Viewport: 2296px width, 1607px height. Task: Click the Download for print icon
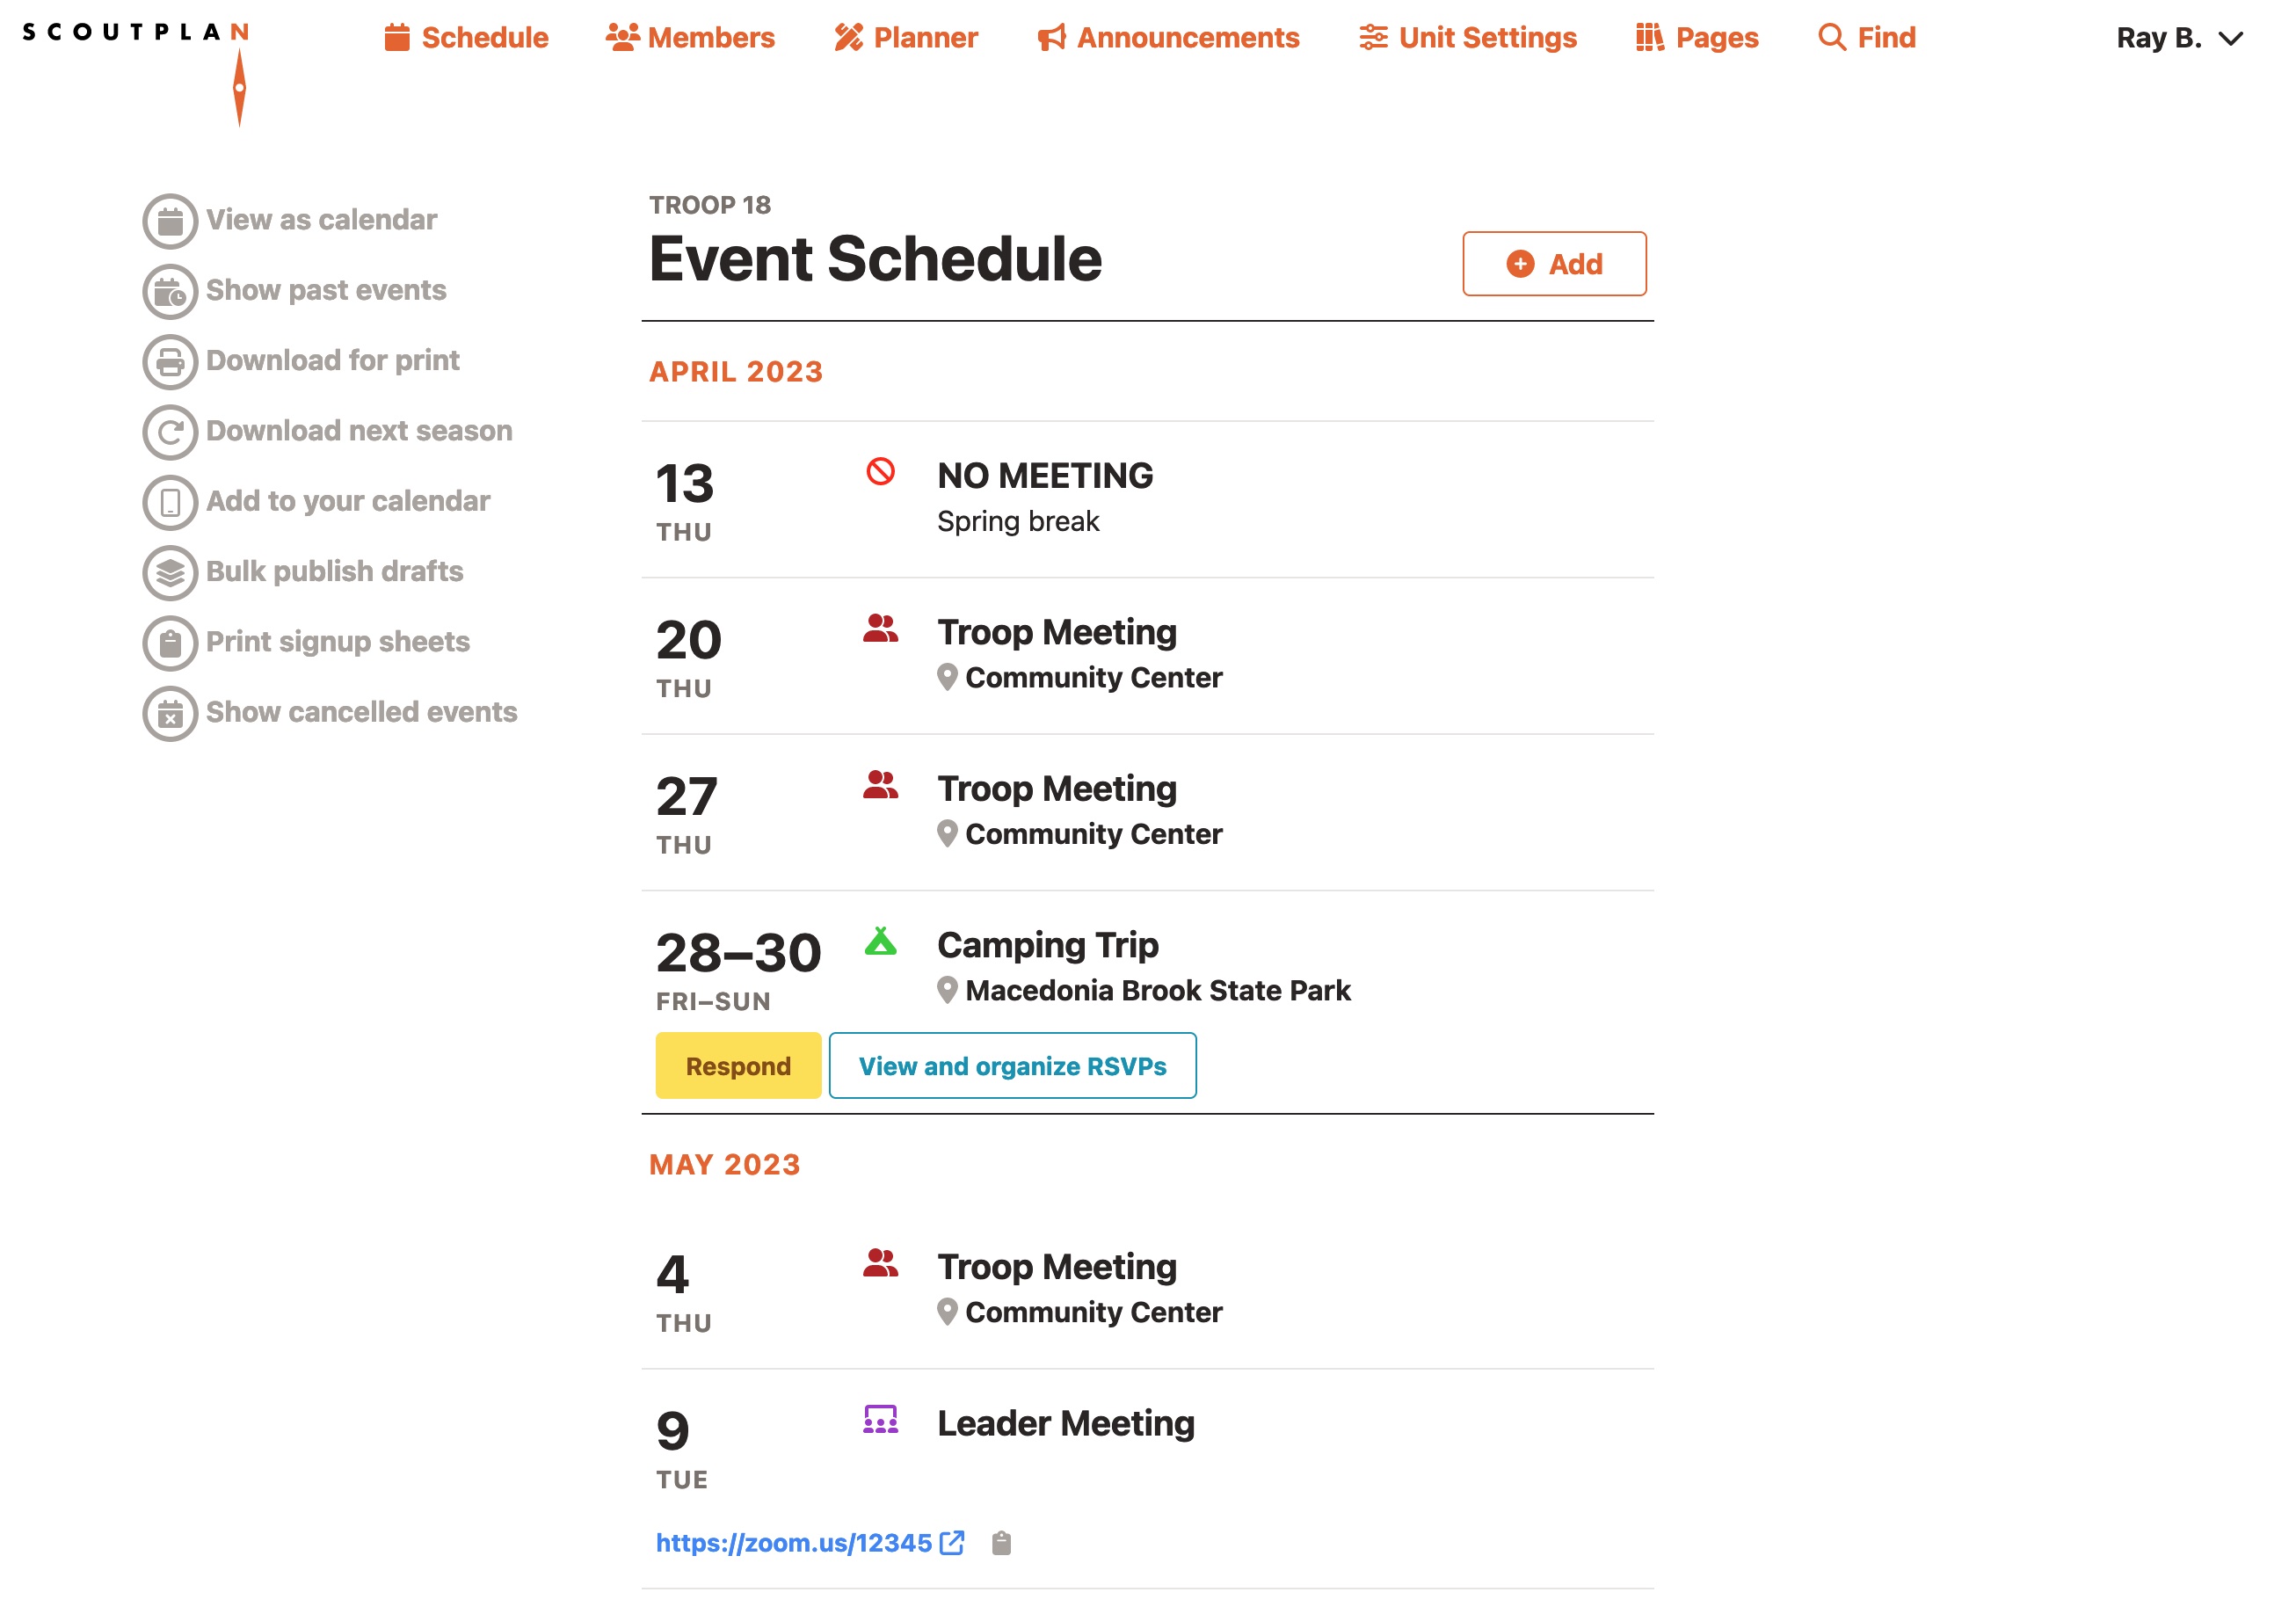[168, 360]
